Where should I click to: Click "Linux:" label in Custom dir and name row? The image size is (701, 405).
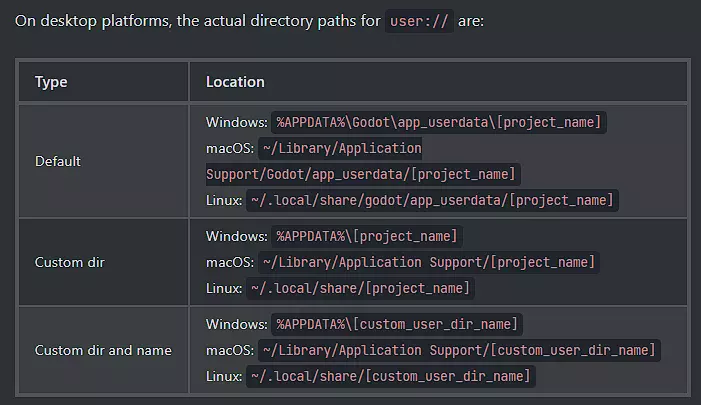[224, 376]
